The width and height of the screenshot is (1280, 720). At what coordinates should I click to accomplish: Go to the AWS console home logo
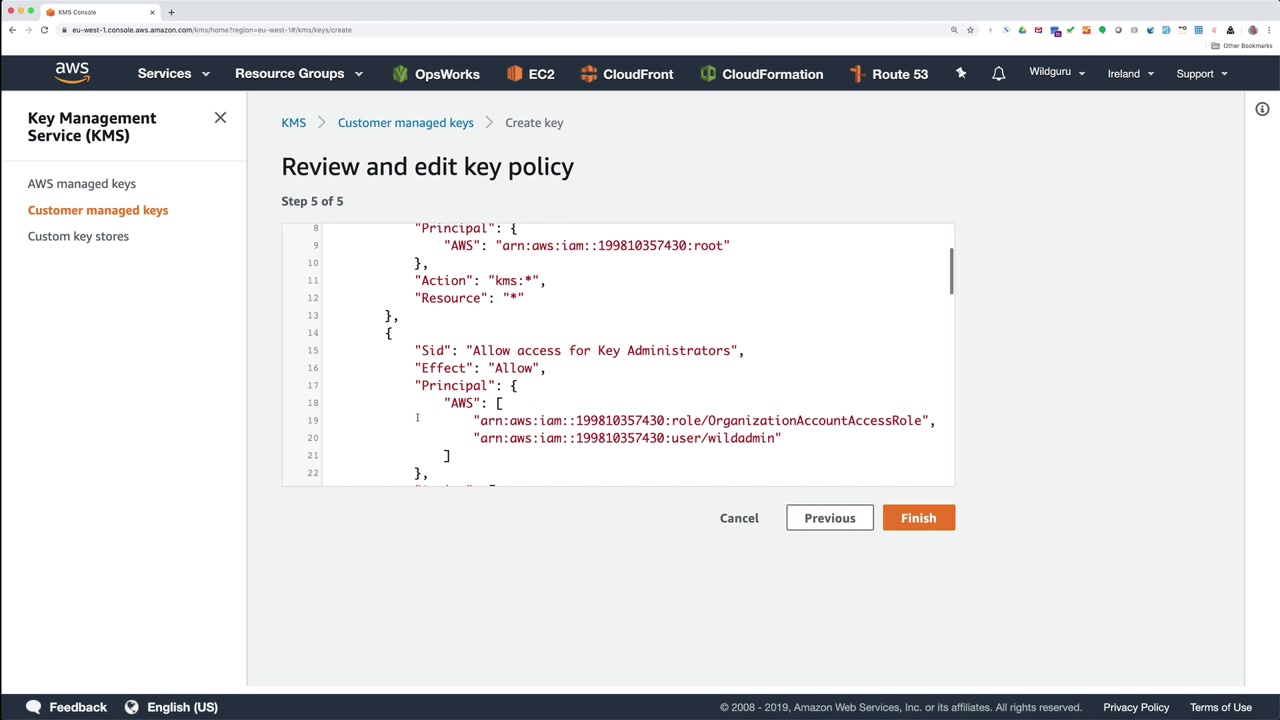click(x=72, y=73)
